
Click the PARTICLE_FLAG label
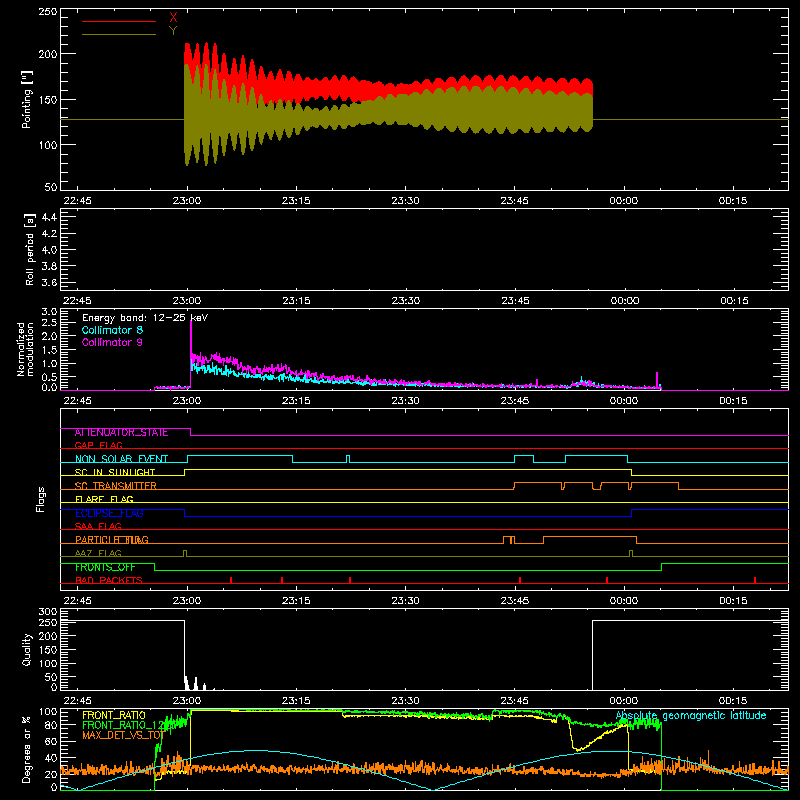click(112, 540)
